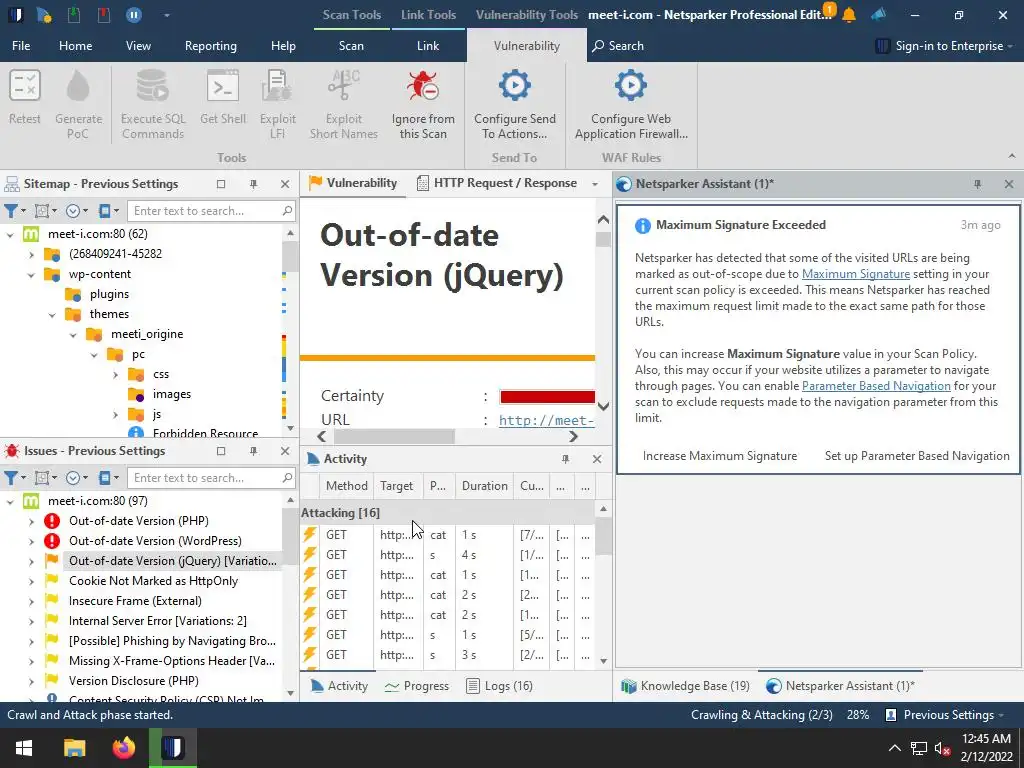This screenshot has height=768, width=1024.
Task: Click the Sitemap filter funnel icon
Action: tap(11, 211)
